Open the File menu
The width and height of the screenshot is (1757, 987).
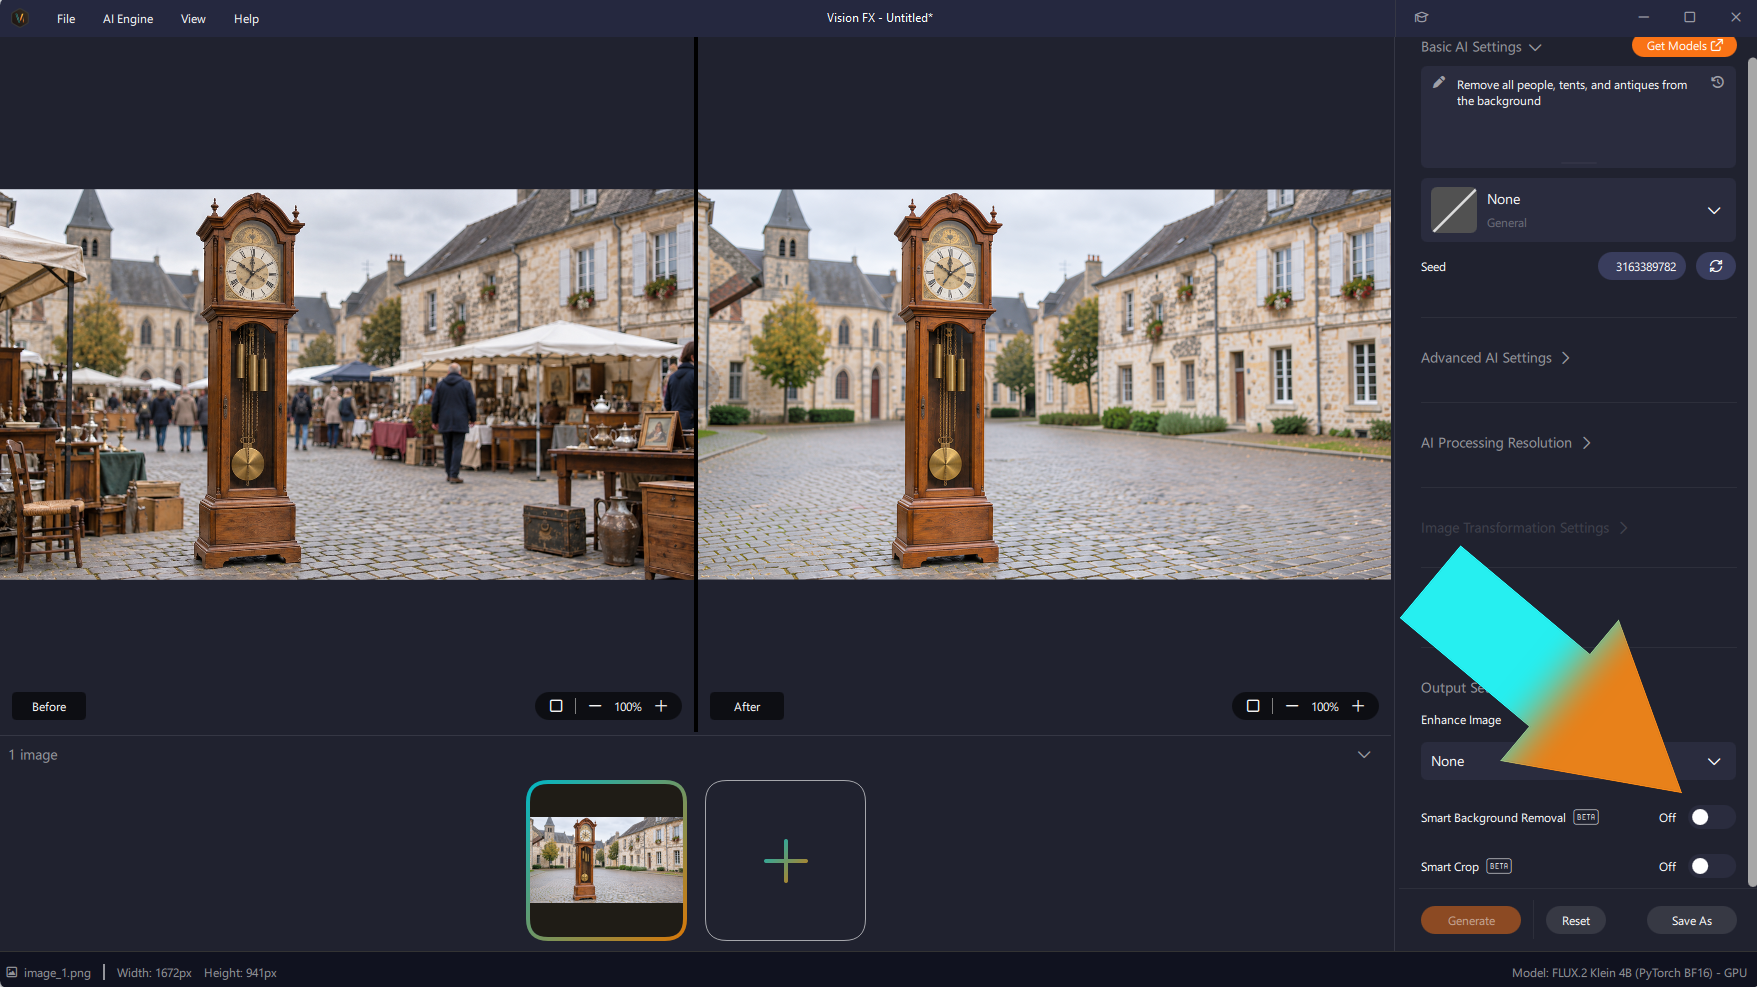66,19
